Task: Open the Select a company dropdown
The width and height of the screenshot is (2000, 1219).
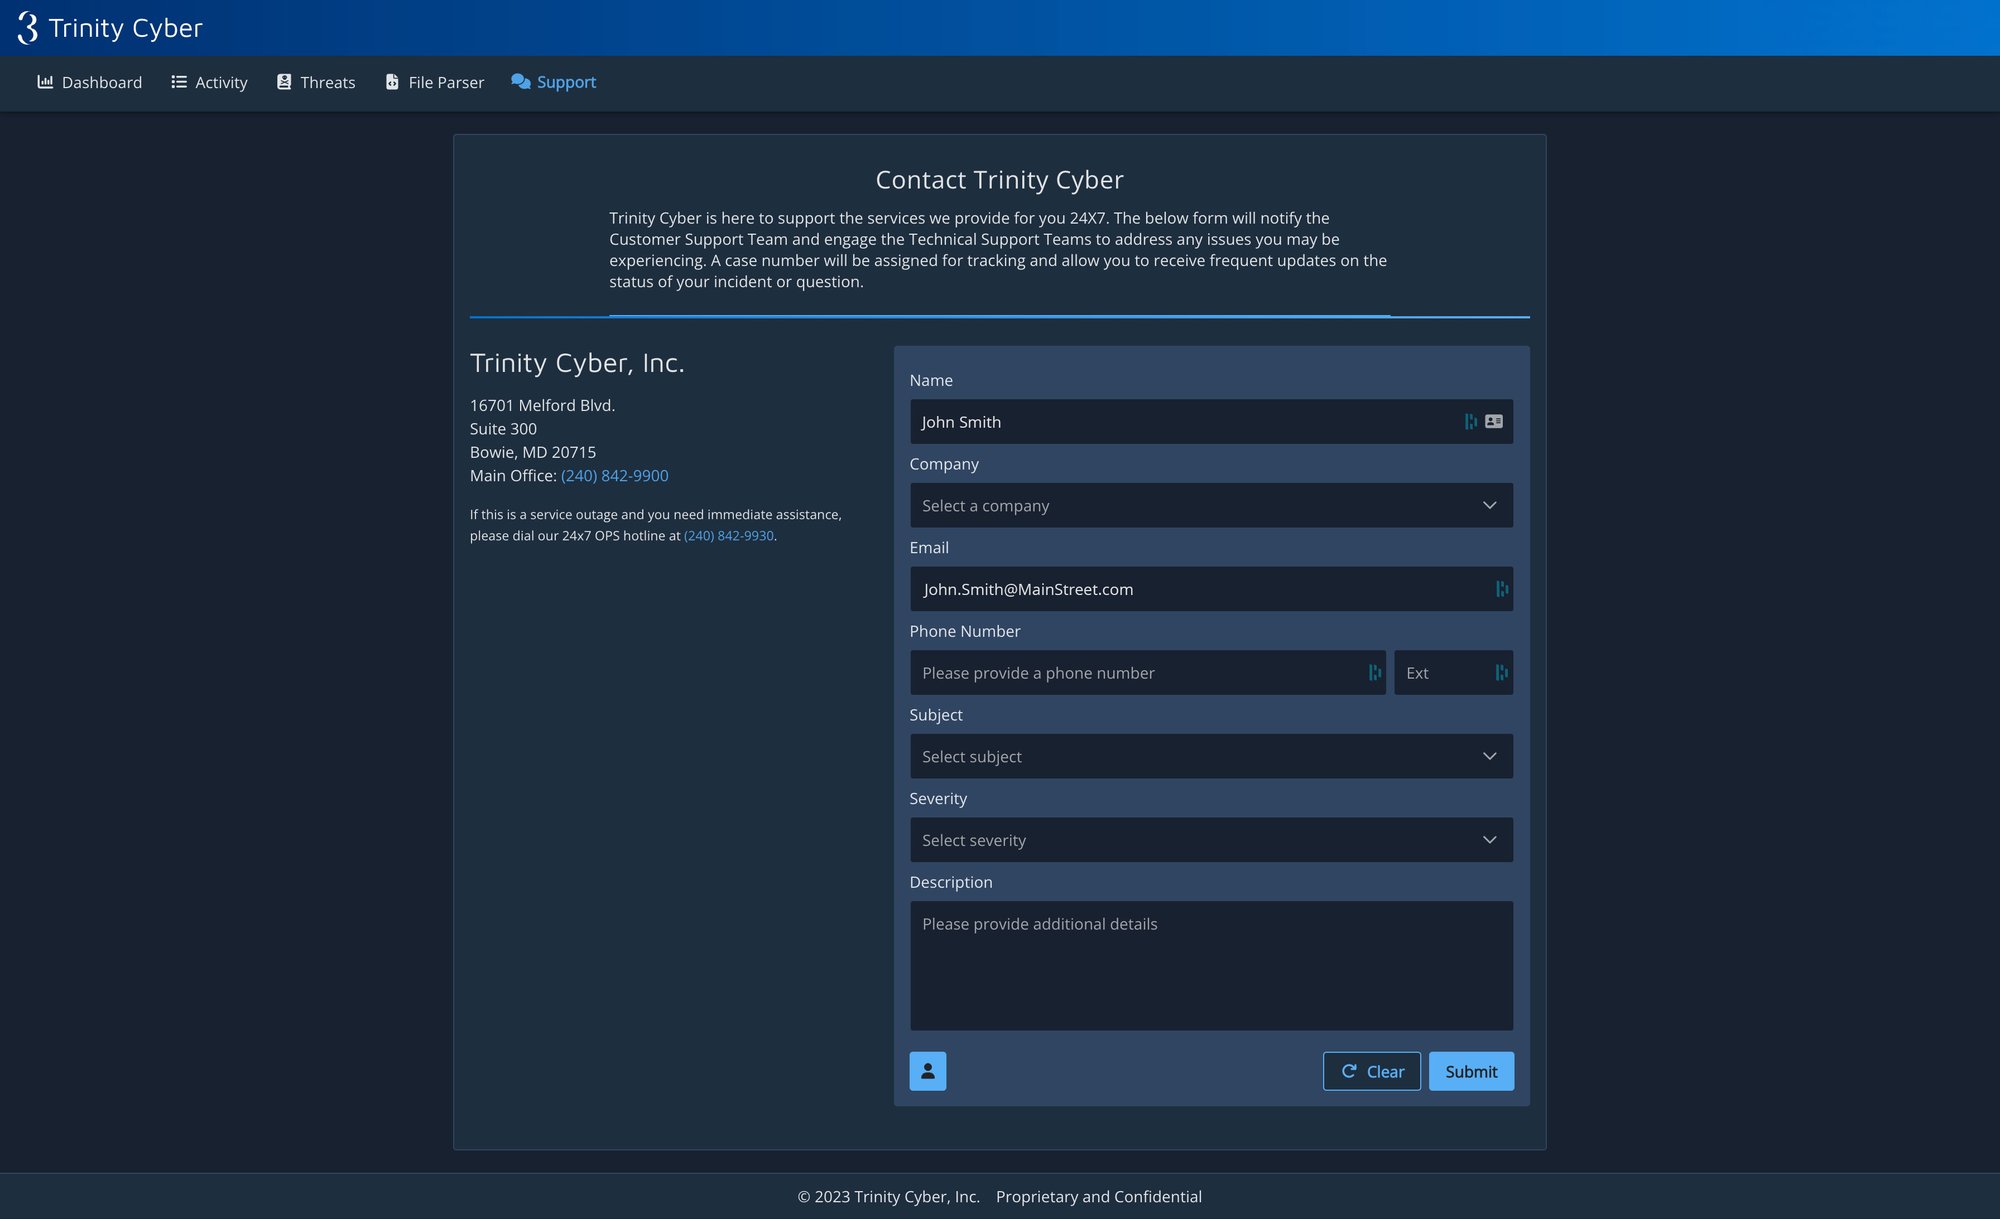Action: [1211, 506]
